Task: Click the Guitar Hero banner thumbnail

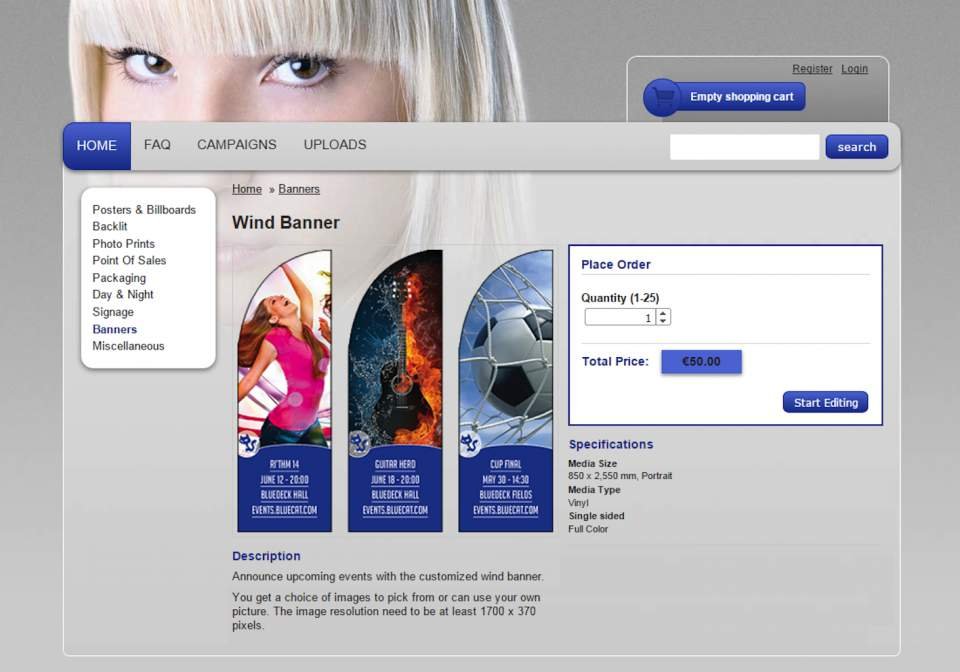Action: [x=395, y=390]
